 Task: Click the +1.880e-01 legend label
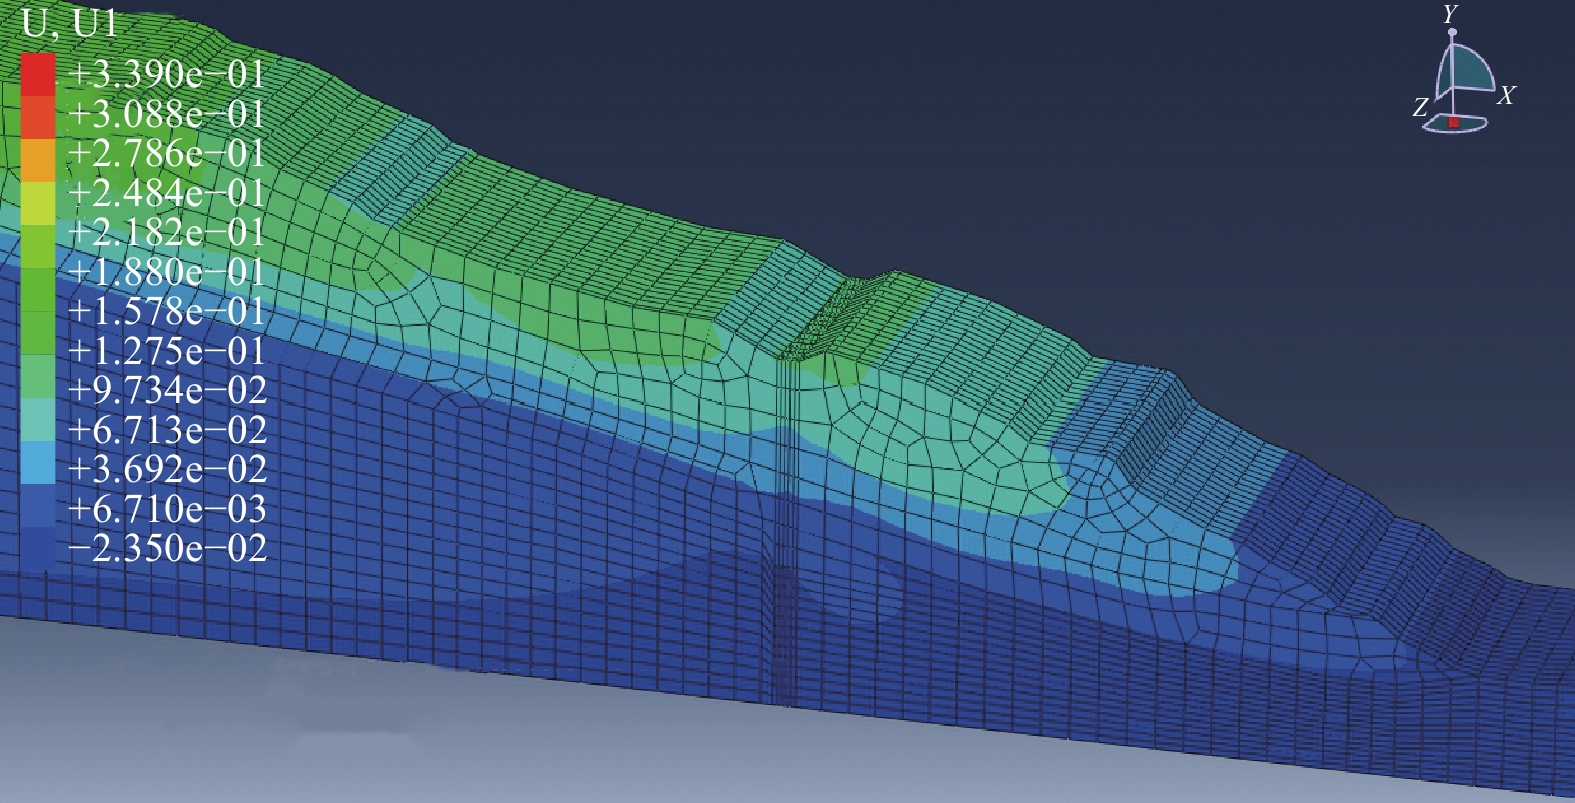[166, 272]
